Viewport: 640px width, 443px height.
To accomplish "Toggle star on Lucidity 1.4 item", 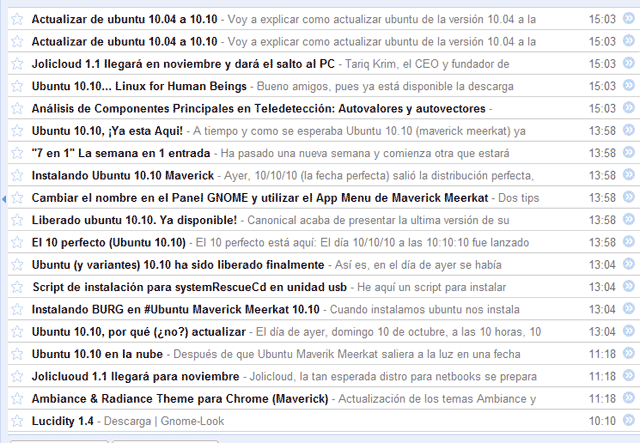I will click(x=17, y=421).
